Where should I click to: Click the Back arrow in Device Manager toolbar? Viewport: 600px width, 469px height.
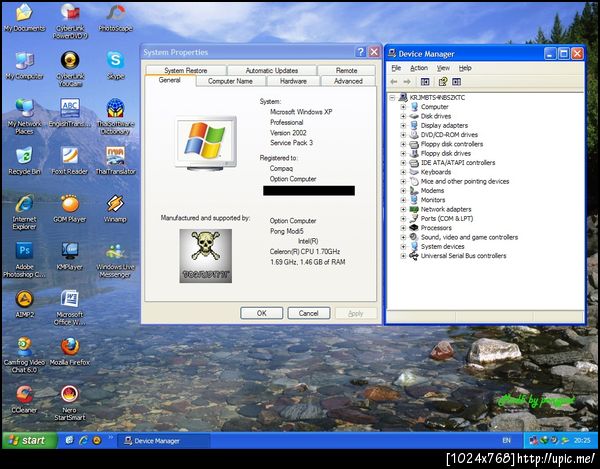tap(394, 81)
